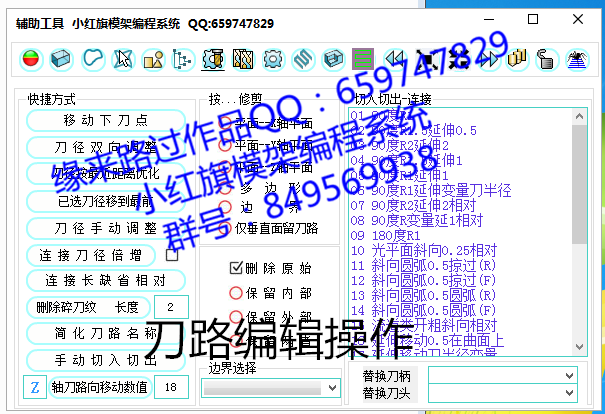Click the 轴刀路向移动数值 button
The height and width of the screenshot is (414, 605).
(100, 387)
